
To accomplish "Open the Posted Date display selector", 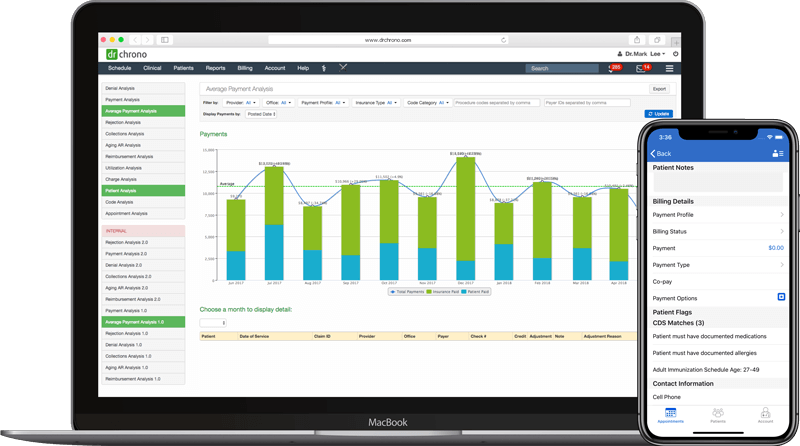I will [x=261, y=114].
